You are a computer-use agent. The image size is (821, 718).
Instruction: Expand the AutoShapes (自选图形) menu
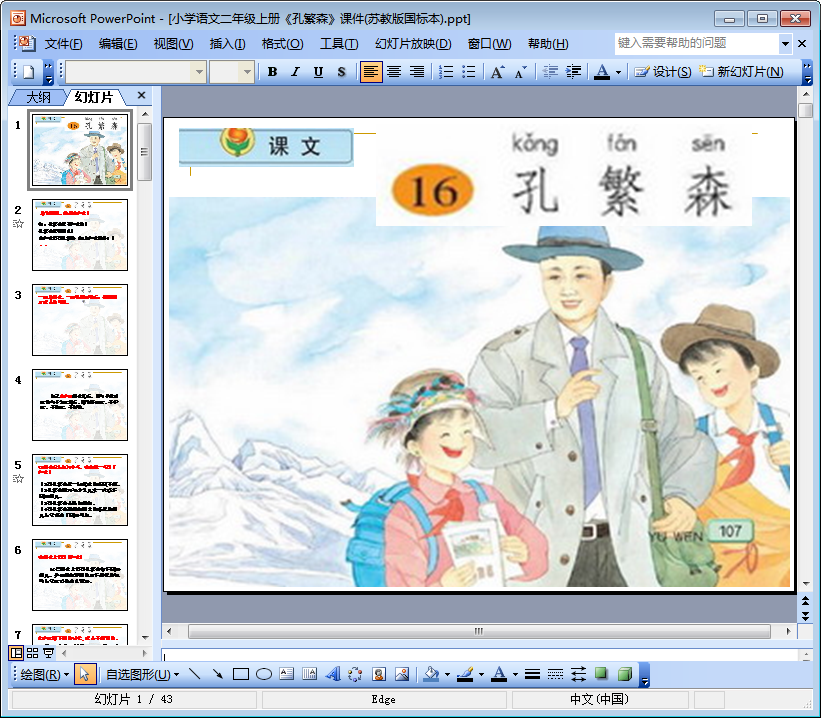(138, 674)
